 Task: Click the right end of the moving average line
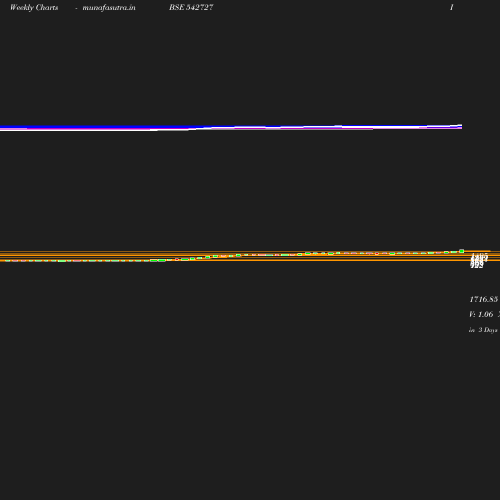[x=460, y=126]
